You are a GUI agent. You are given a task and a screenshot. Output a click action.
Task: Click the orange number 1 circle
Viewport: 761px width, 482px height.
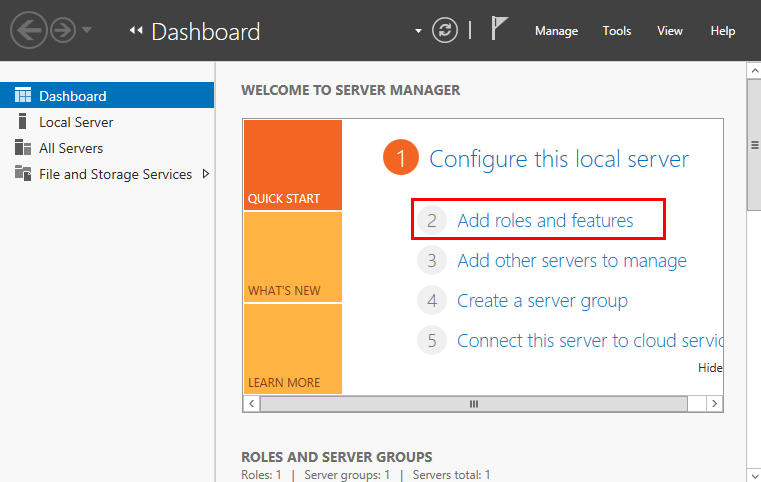click(401, 157)
